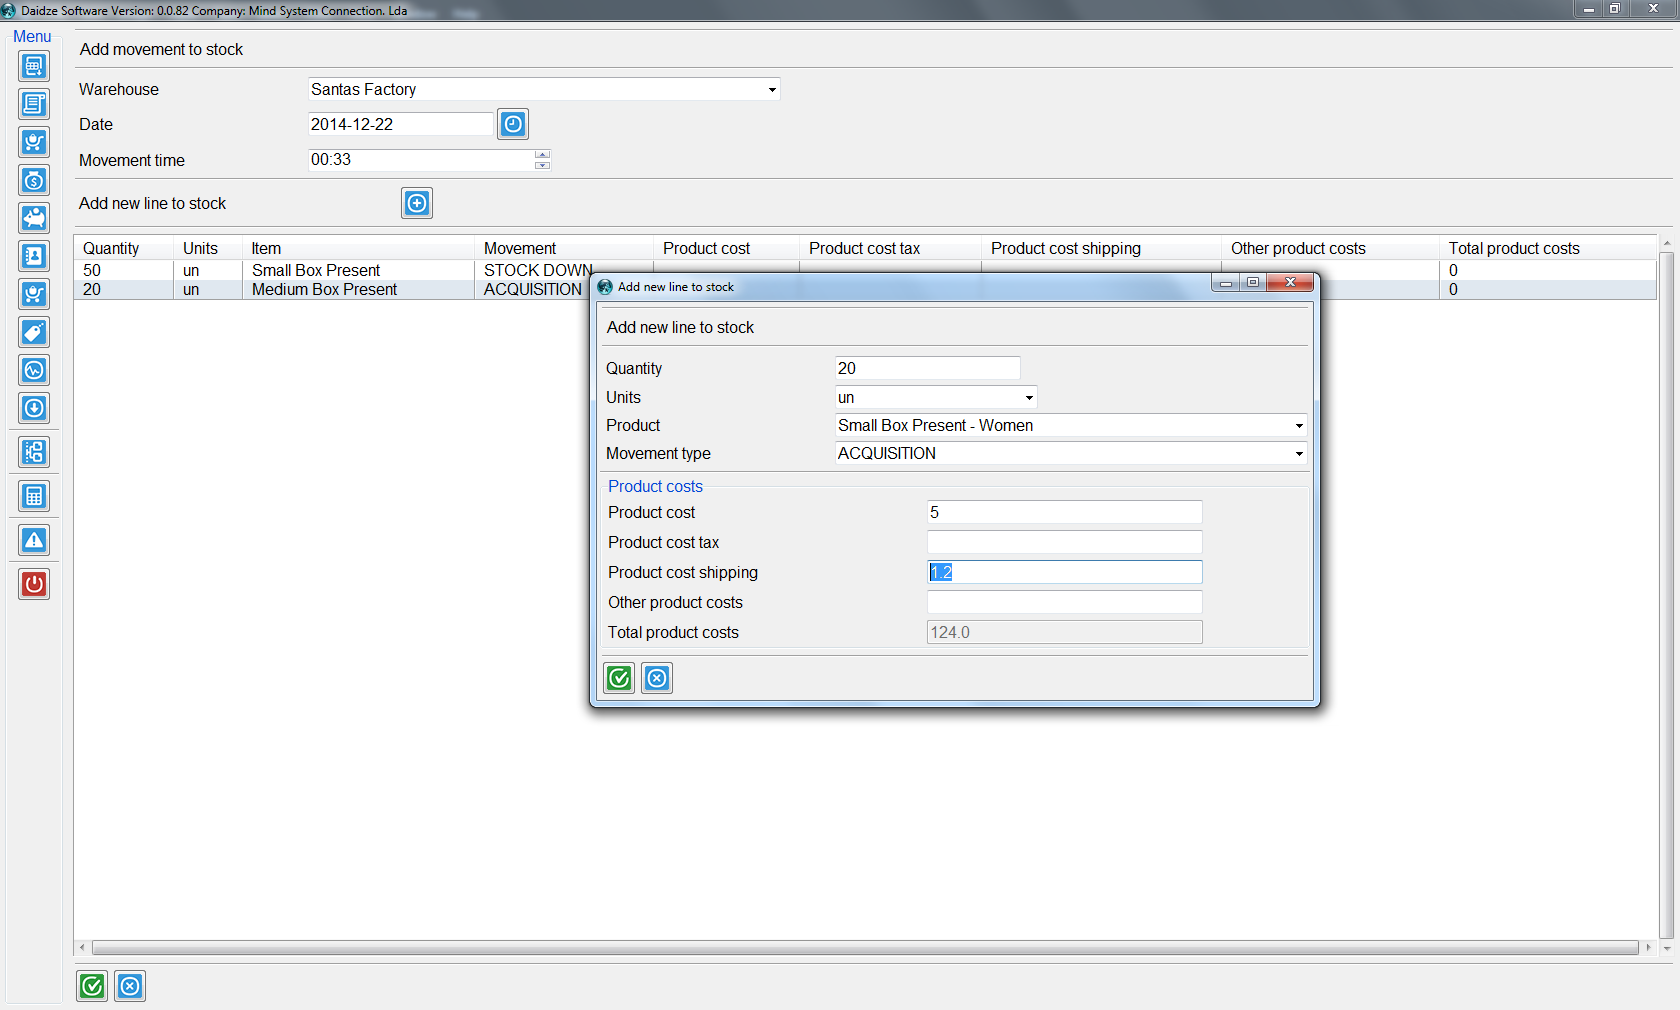1680x1010 pixels.
Task: Click the Product cost tax field
Action: [1064, 542]
